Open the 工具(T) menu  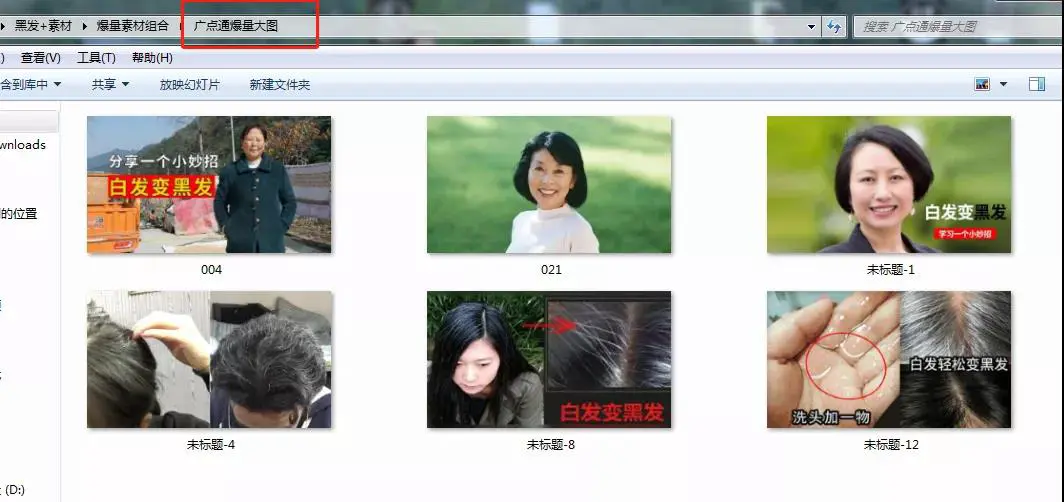tap(97, 58)
